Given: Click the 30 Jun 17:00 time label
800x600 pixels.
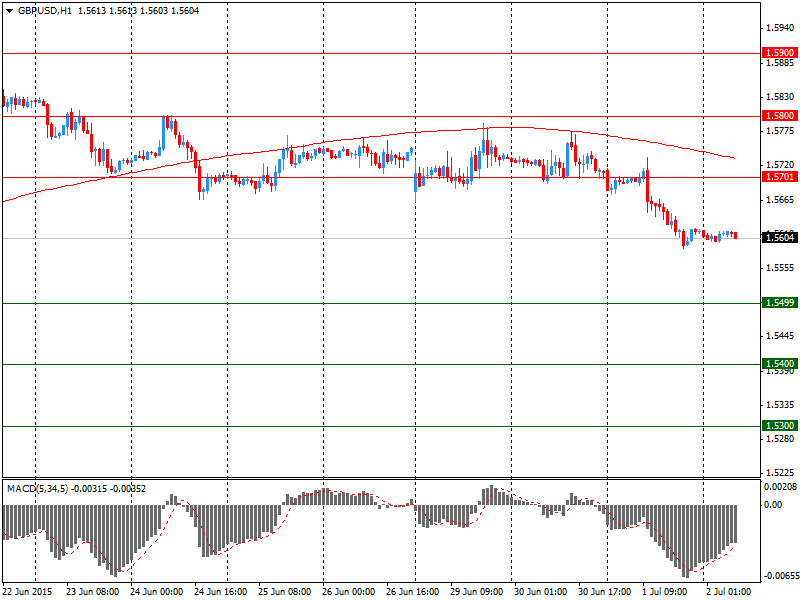Looking at the screenshot, I should point(605,592).
